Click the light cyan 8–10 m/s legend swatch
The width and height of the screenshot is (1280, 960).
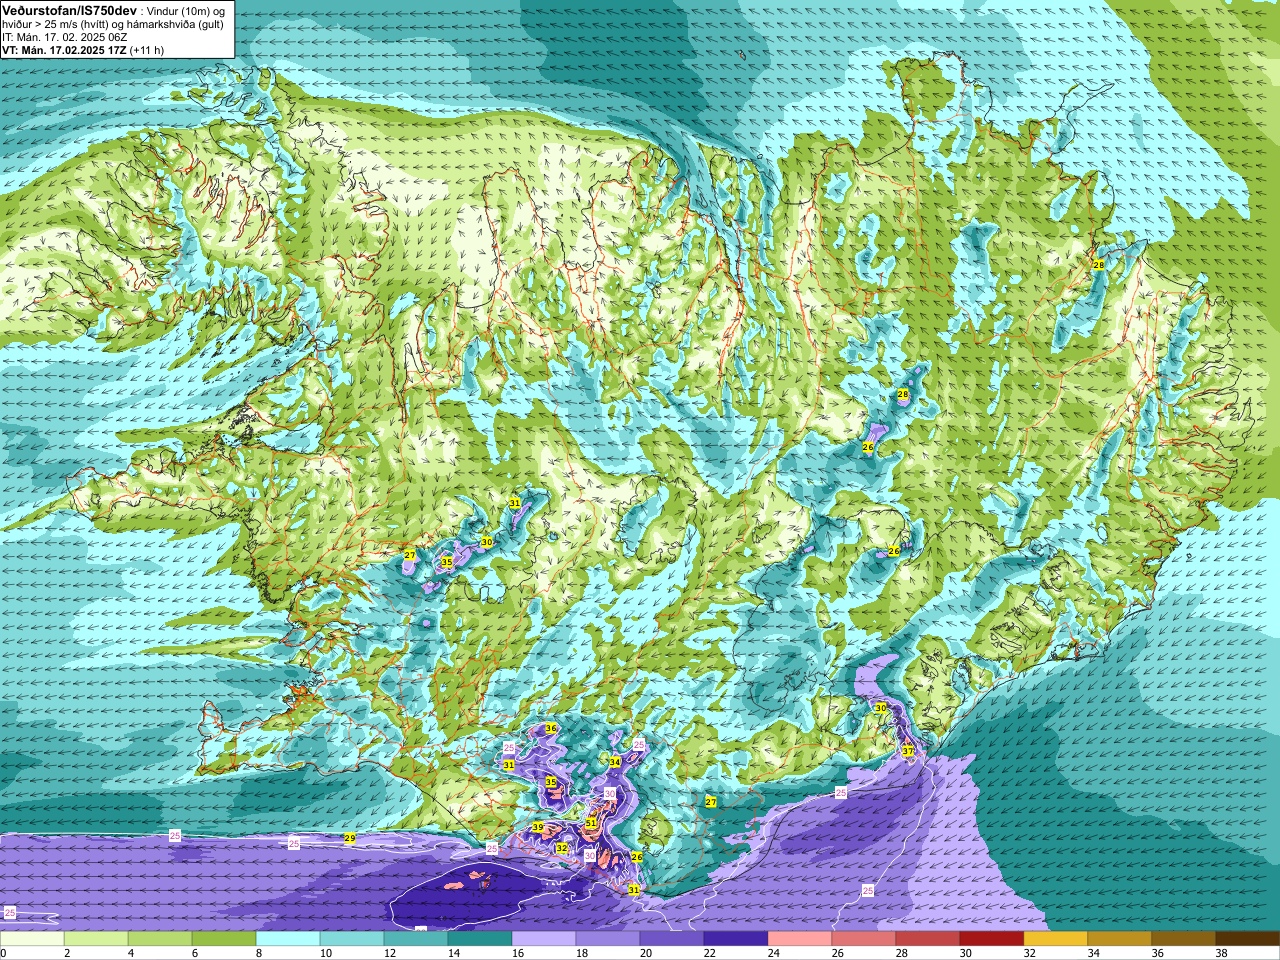[288, 939]
